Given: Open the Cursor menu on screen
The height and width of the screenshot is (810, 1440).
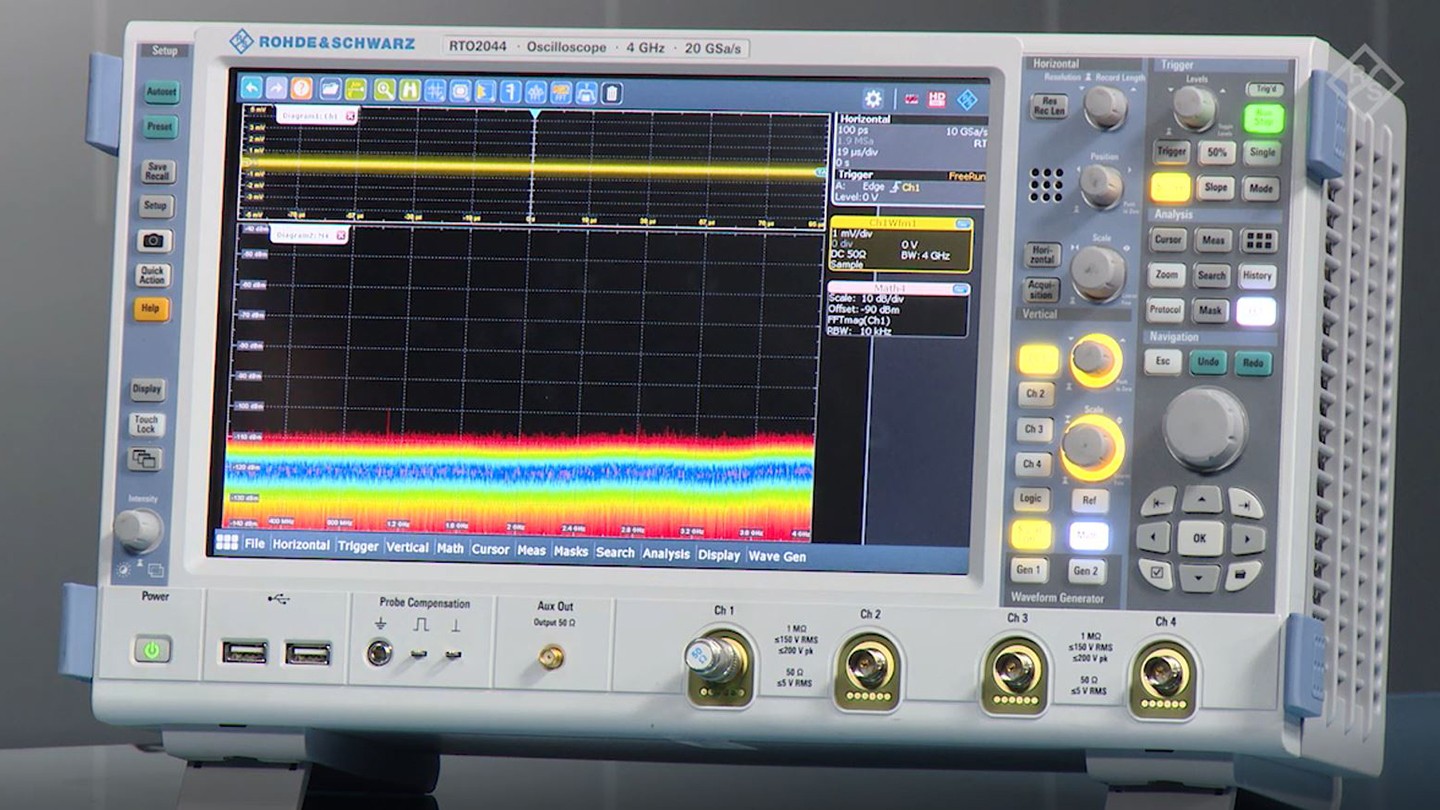Looking at the screenshot, I should 490,549.
